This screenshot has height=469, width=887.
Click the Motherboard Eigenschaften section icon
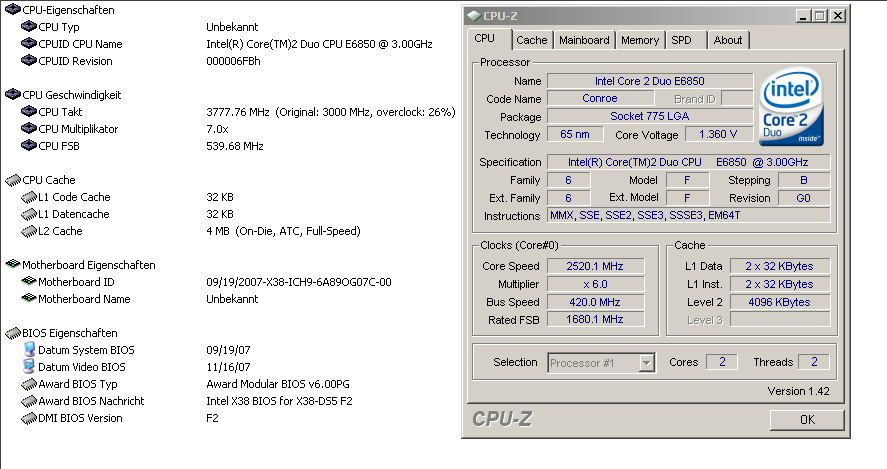pyautogui.click(x=13, y=264)
